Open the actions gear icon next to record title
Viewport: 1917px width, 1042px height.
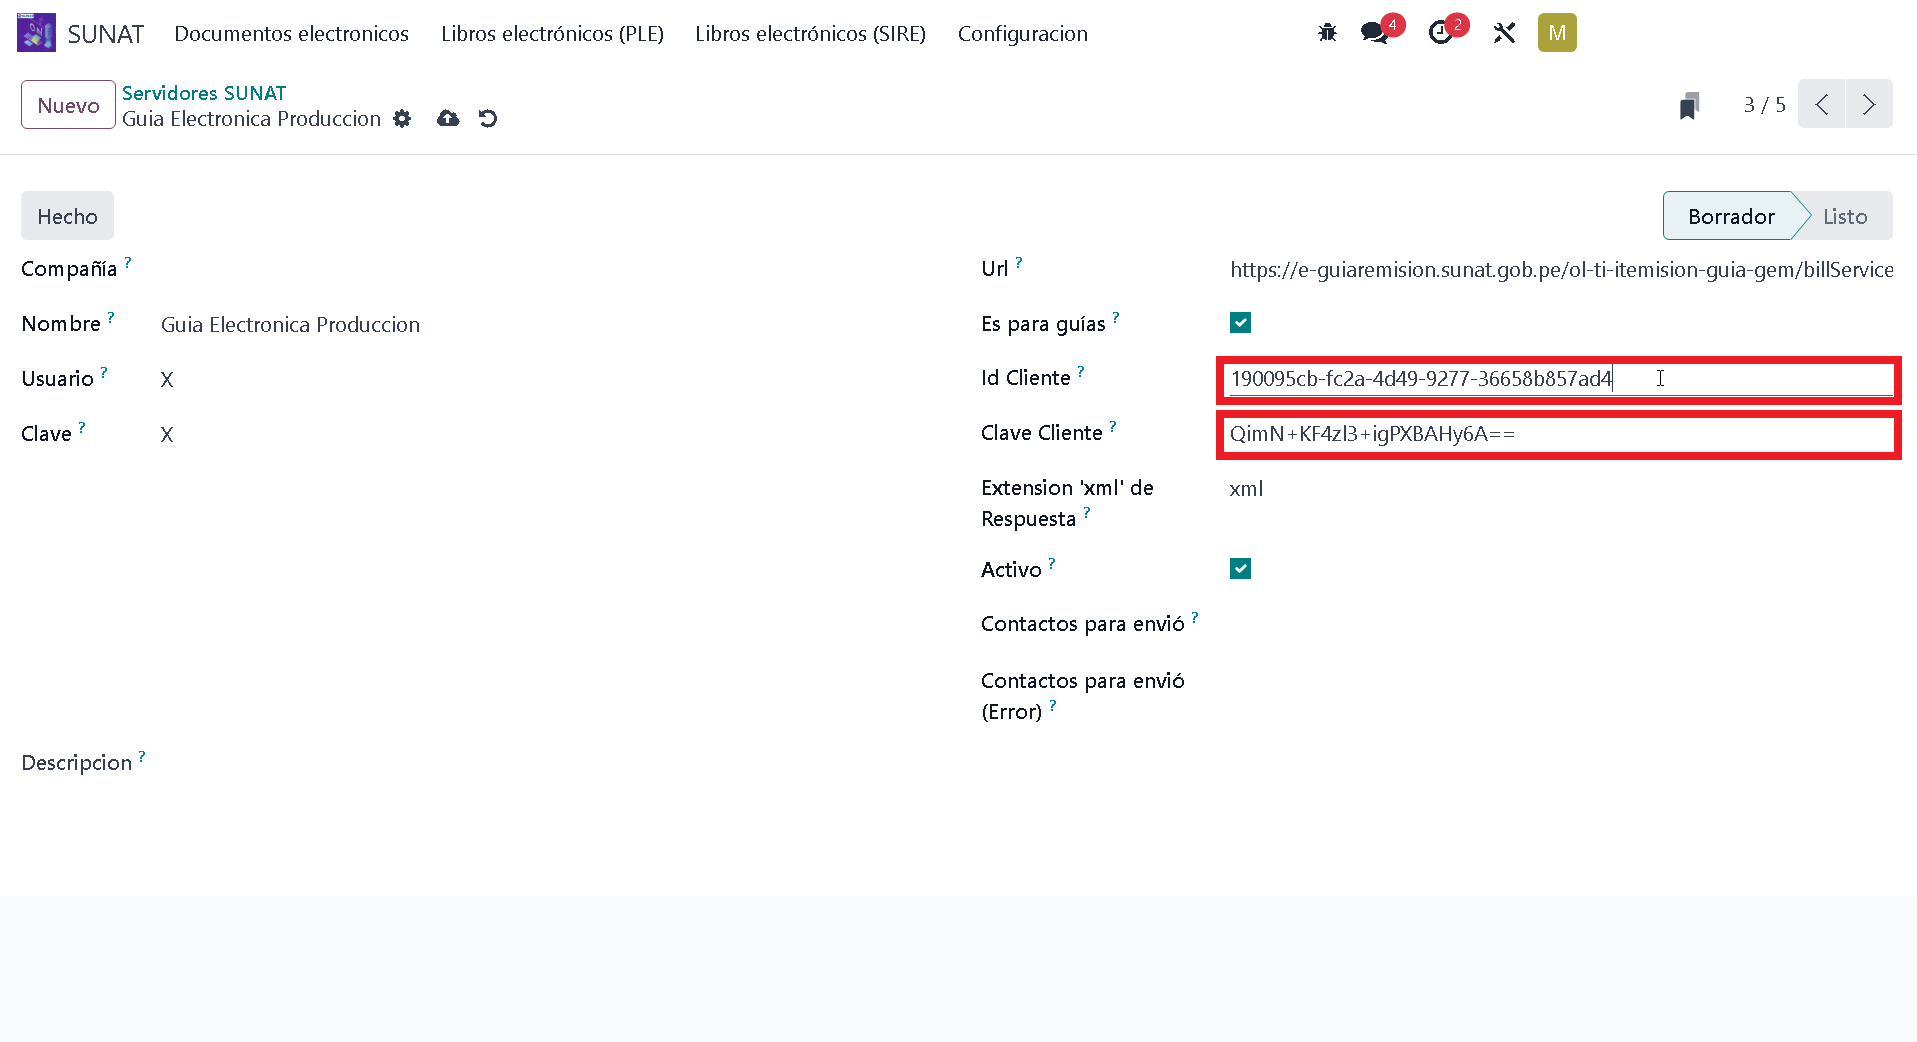coord(402,119)
